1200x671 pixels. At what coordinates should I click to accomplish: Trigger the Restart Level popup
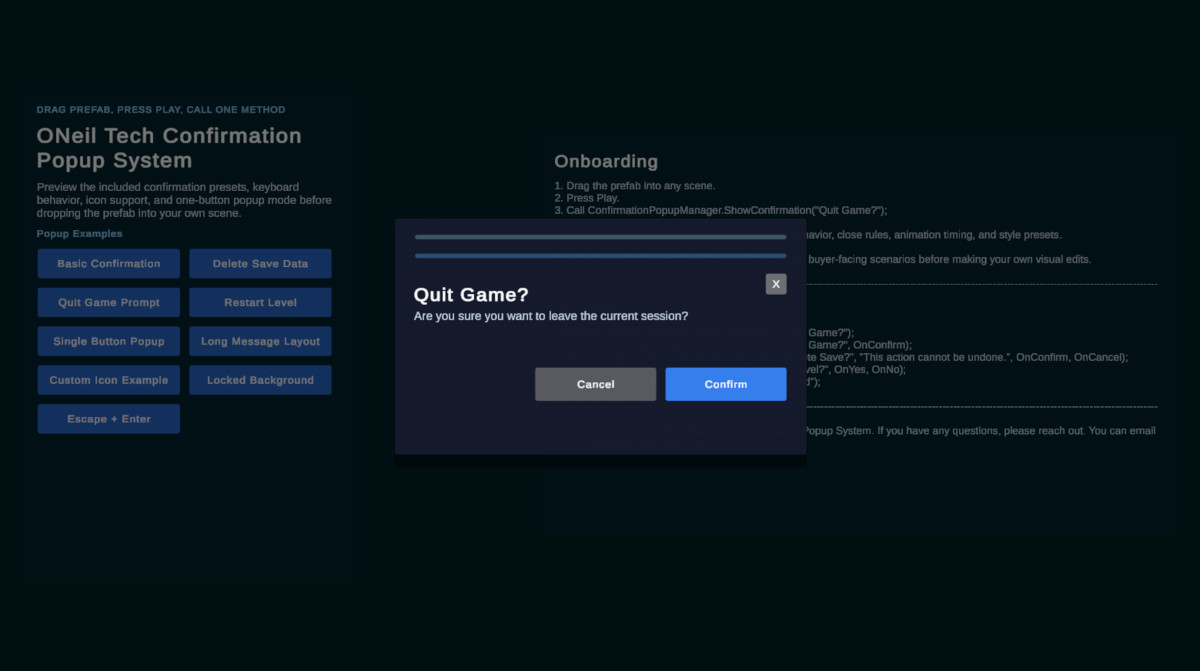(260, 302)
